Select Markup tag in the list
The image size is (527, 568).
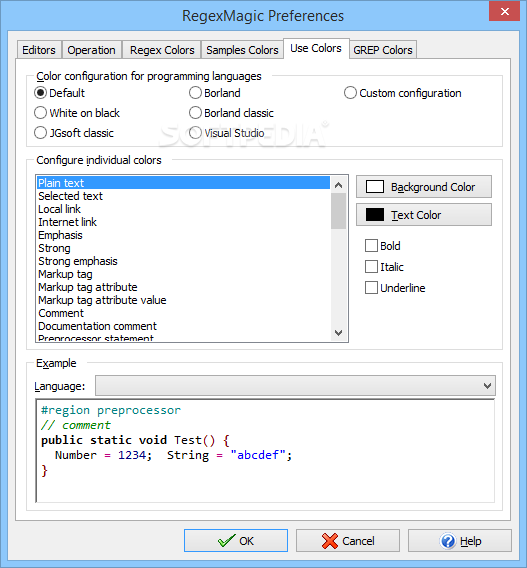(x=183, y=274)
